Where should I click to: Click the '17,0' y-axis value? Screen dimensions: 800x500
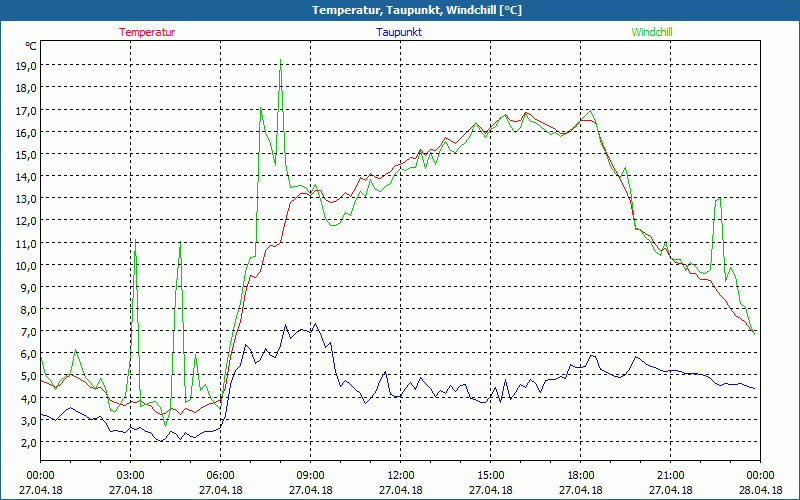[26, 110]
